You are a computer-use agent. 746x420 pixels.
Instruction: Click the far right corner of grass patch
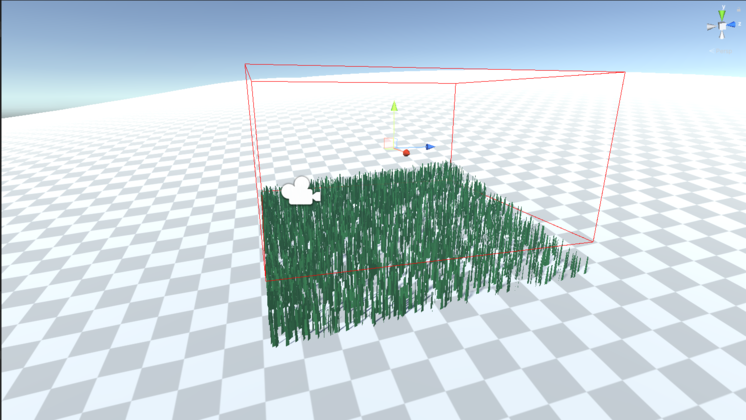tap(578, 262)
